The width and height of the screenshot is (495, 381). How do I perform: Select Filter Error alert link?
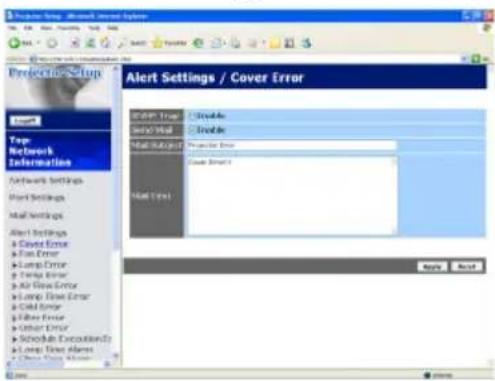coord(41,317)
